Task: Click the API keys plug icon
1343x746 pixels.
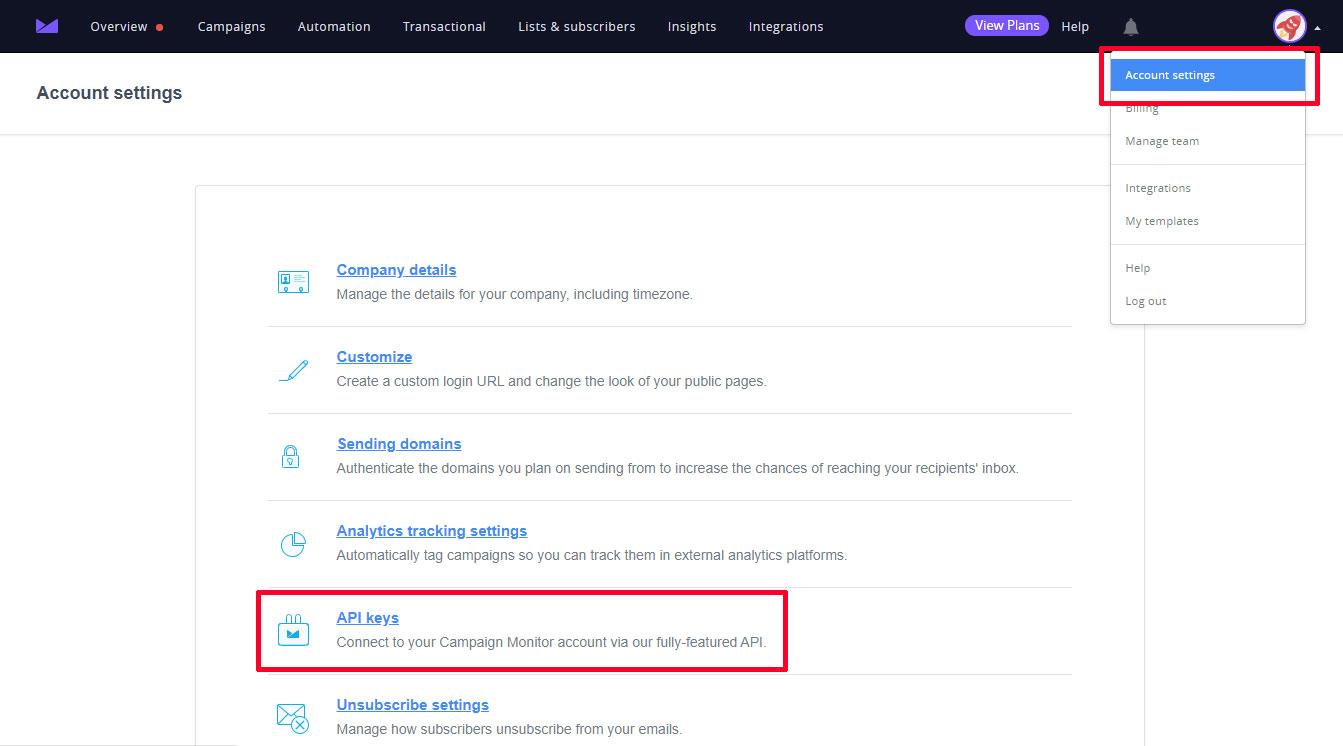Action: point(293,631)
